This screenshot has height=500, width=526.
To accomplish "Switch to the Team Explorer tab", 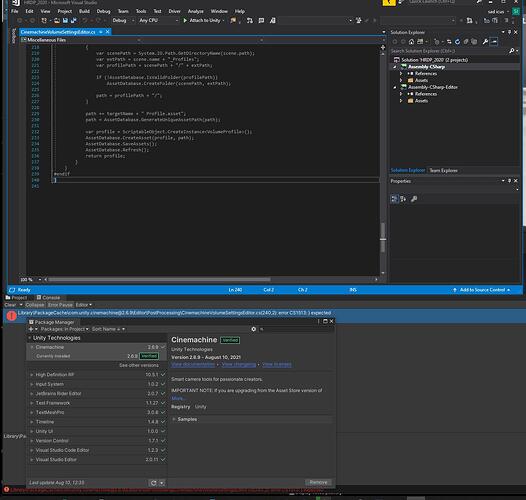I will point(443,170).
